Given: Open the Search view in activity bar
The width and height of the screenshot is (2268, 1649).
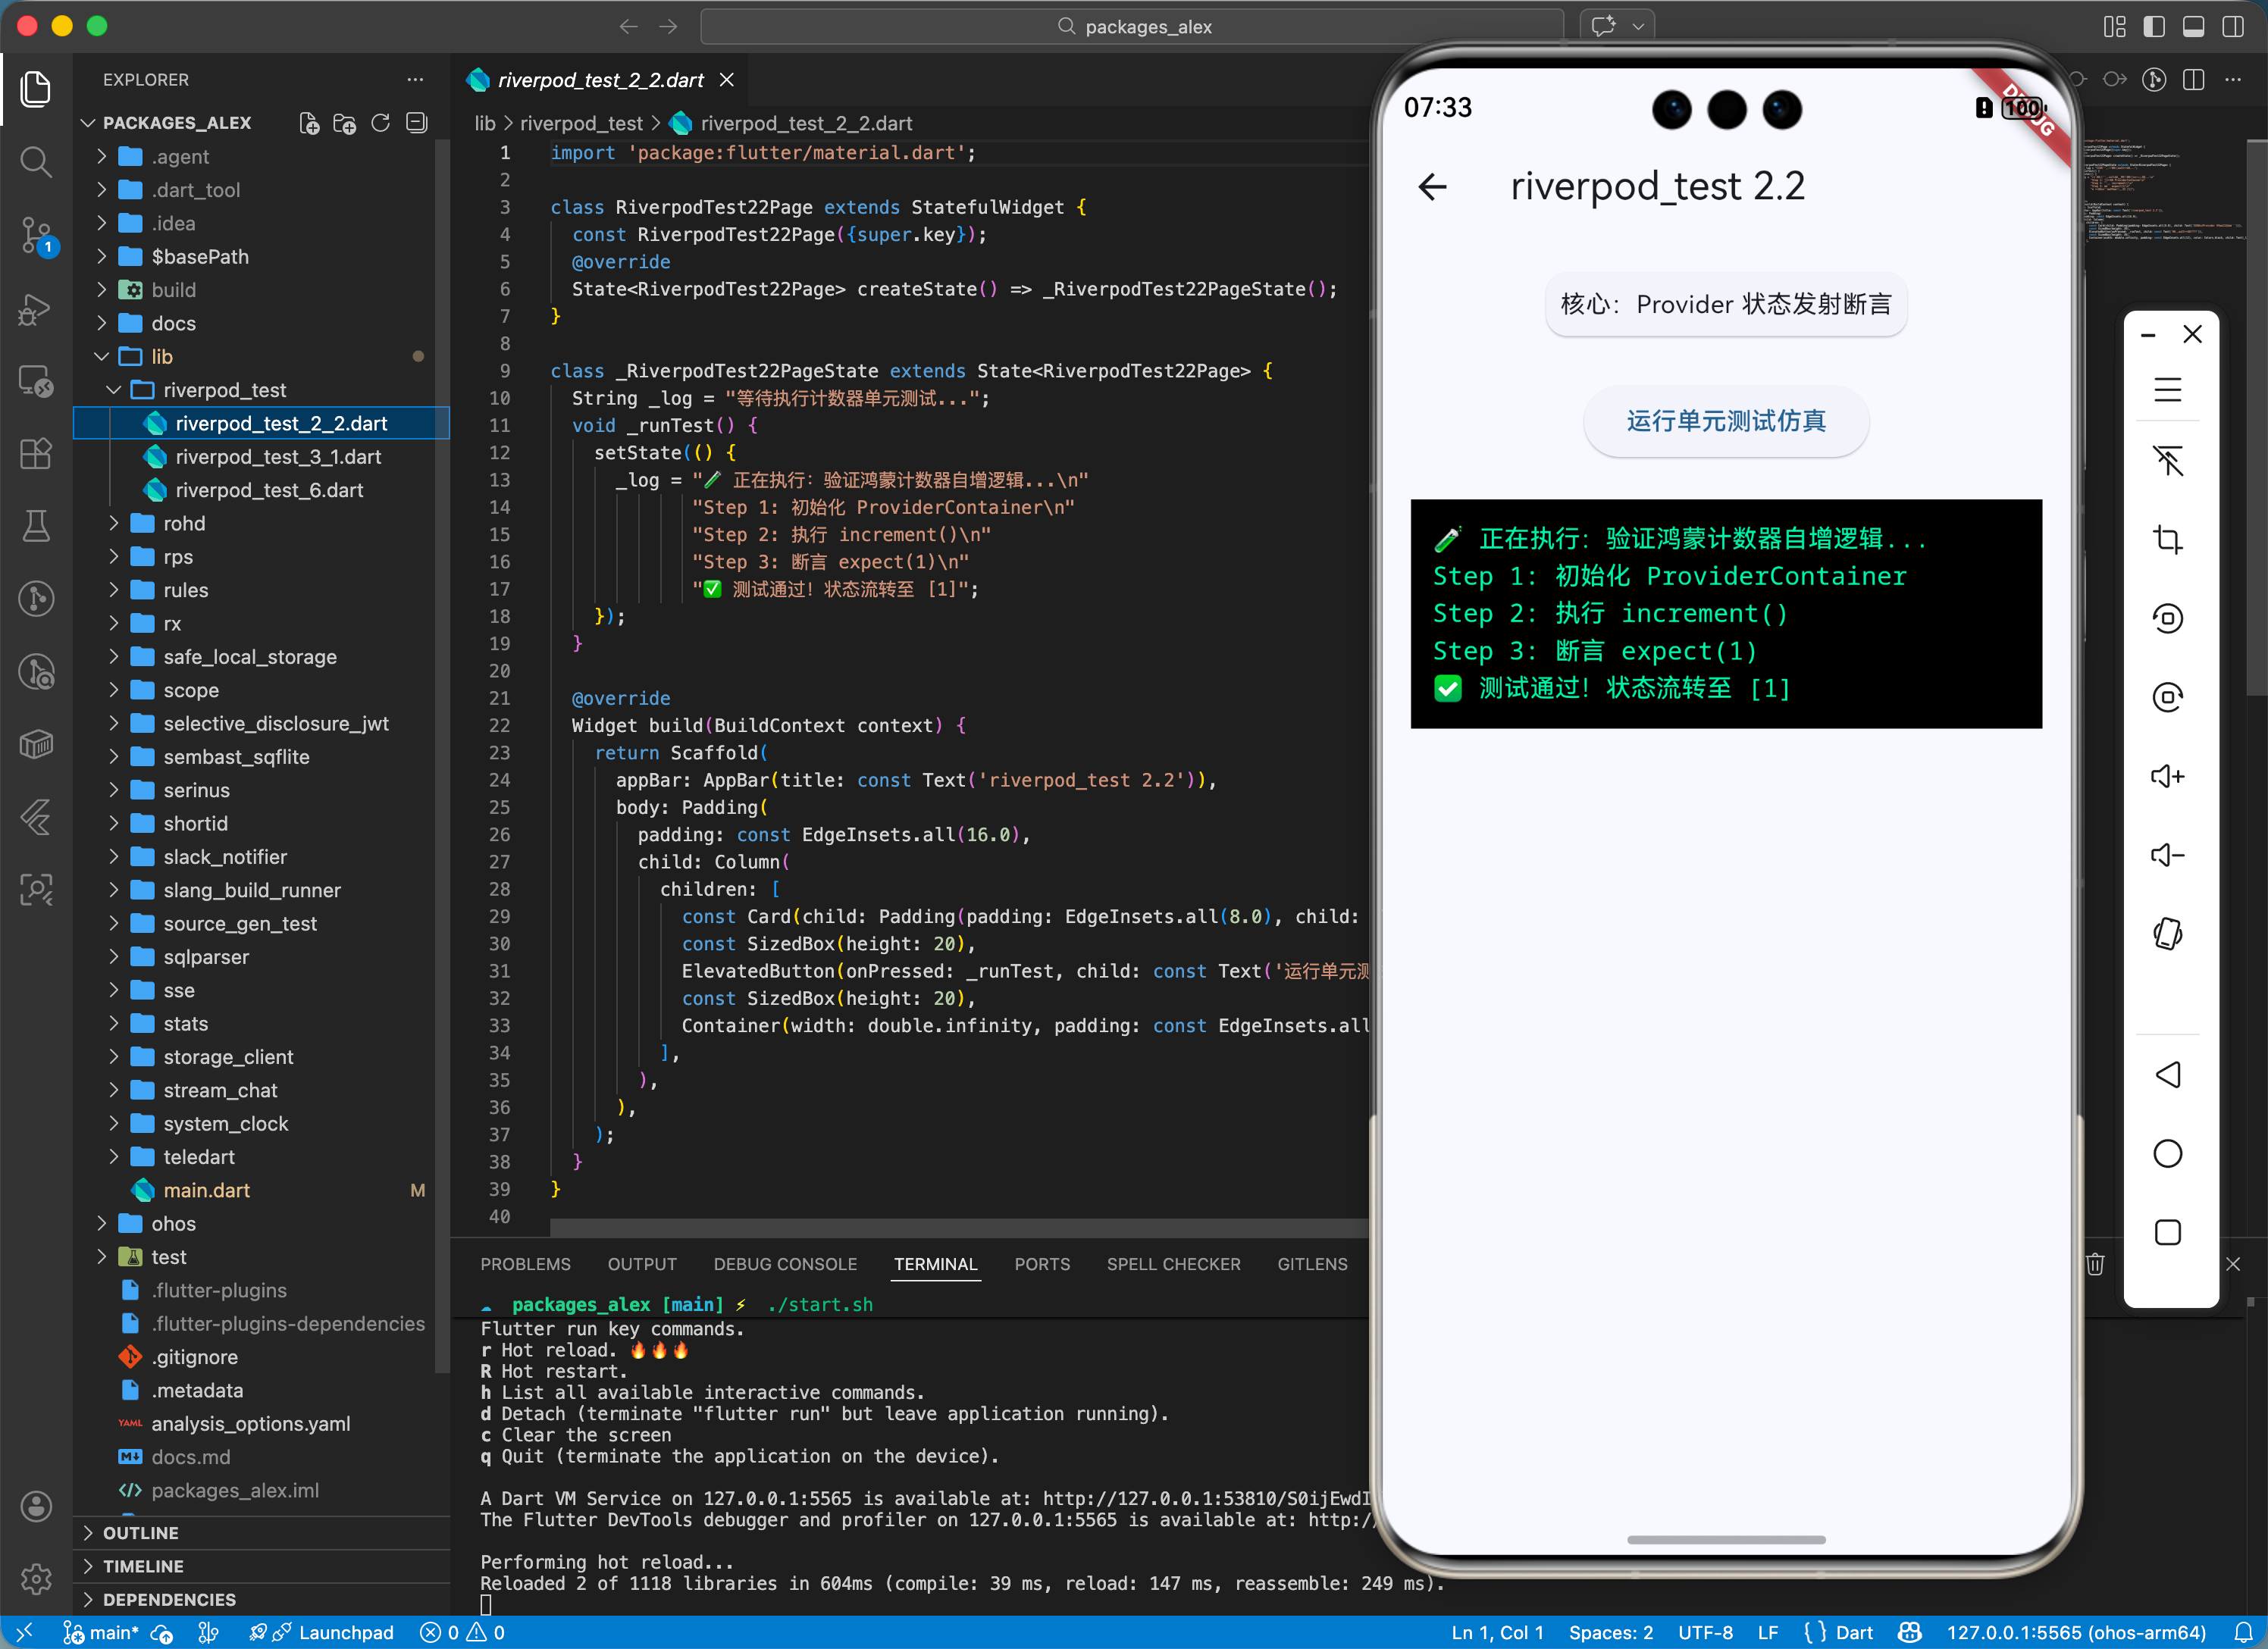Looking at the screenshot, I should 36,161.
